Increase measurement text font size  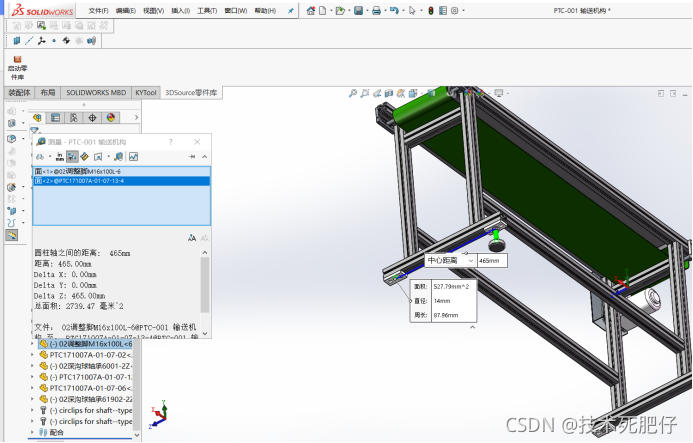[x=192, y=238]
